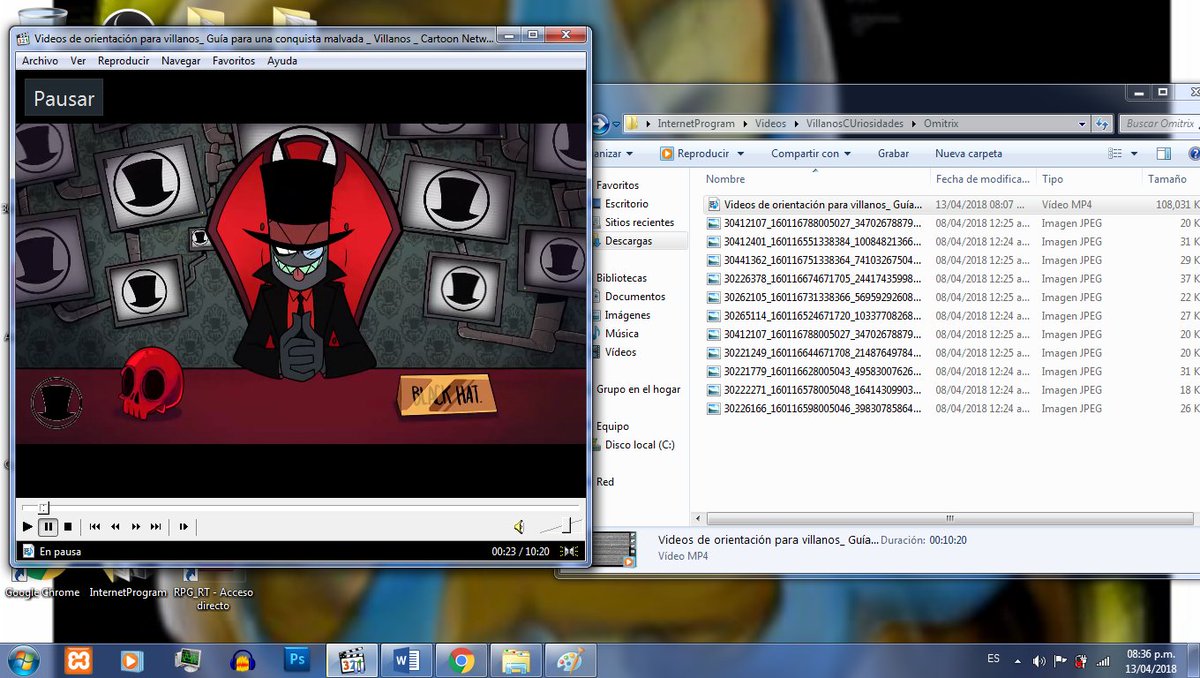Click the frame step button in the player

pos(184,526)
